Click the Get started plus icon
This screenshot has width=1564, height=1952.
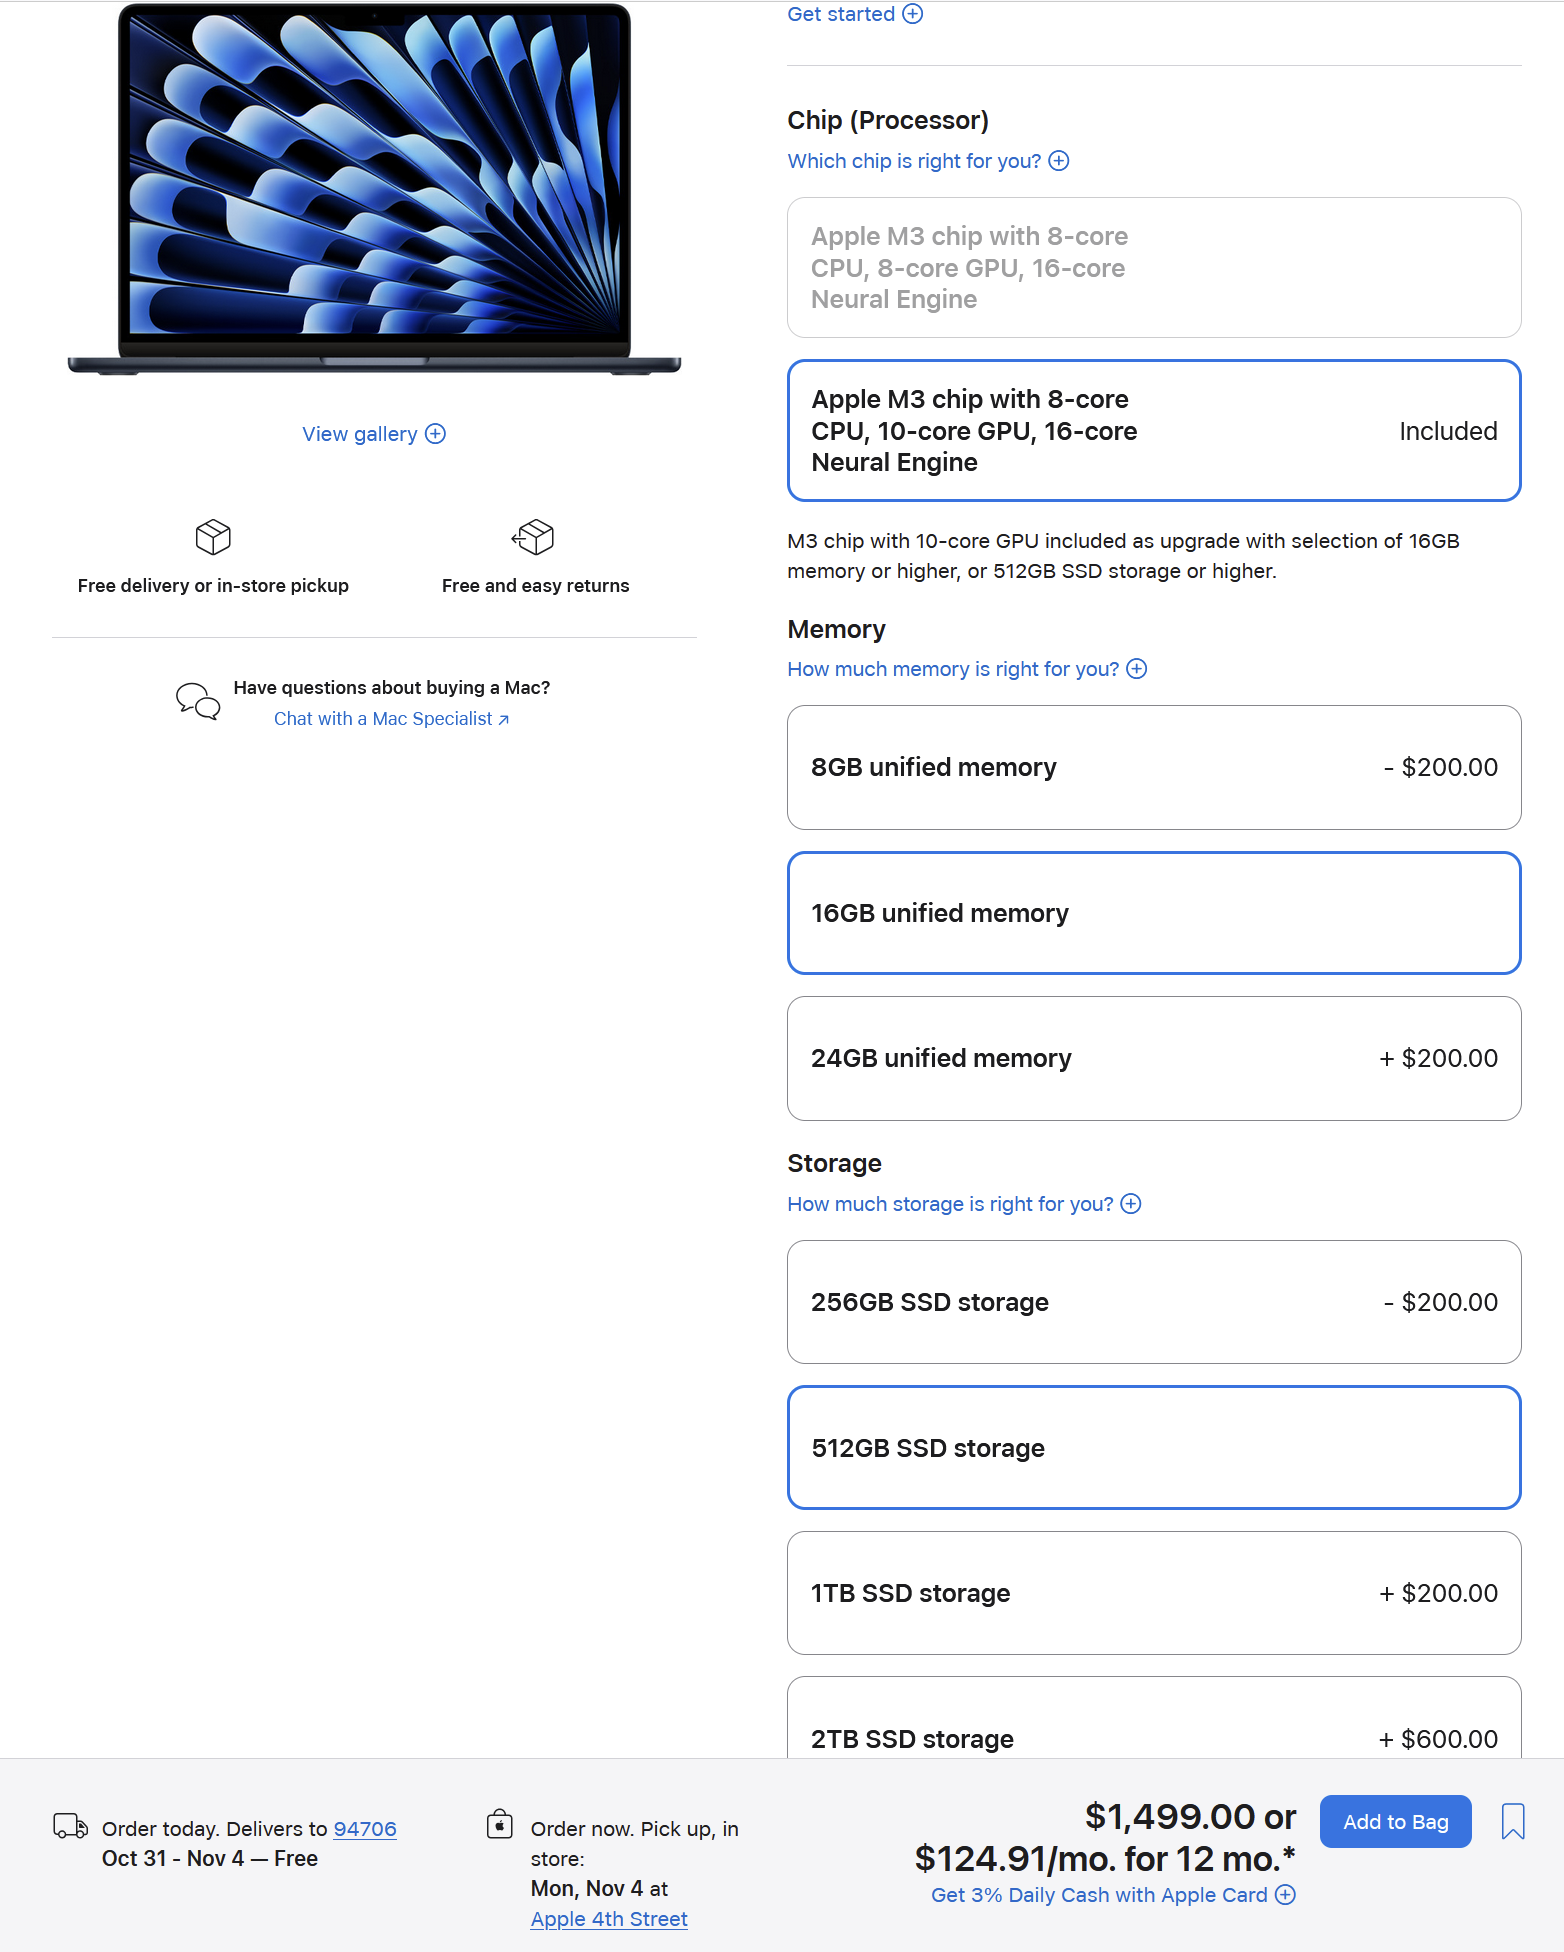point(912,14)
